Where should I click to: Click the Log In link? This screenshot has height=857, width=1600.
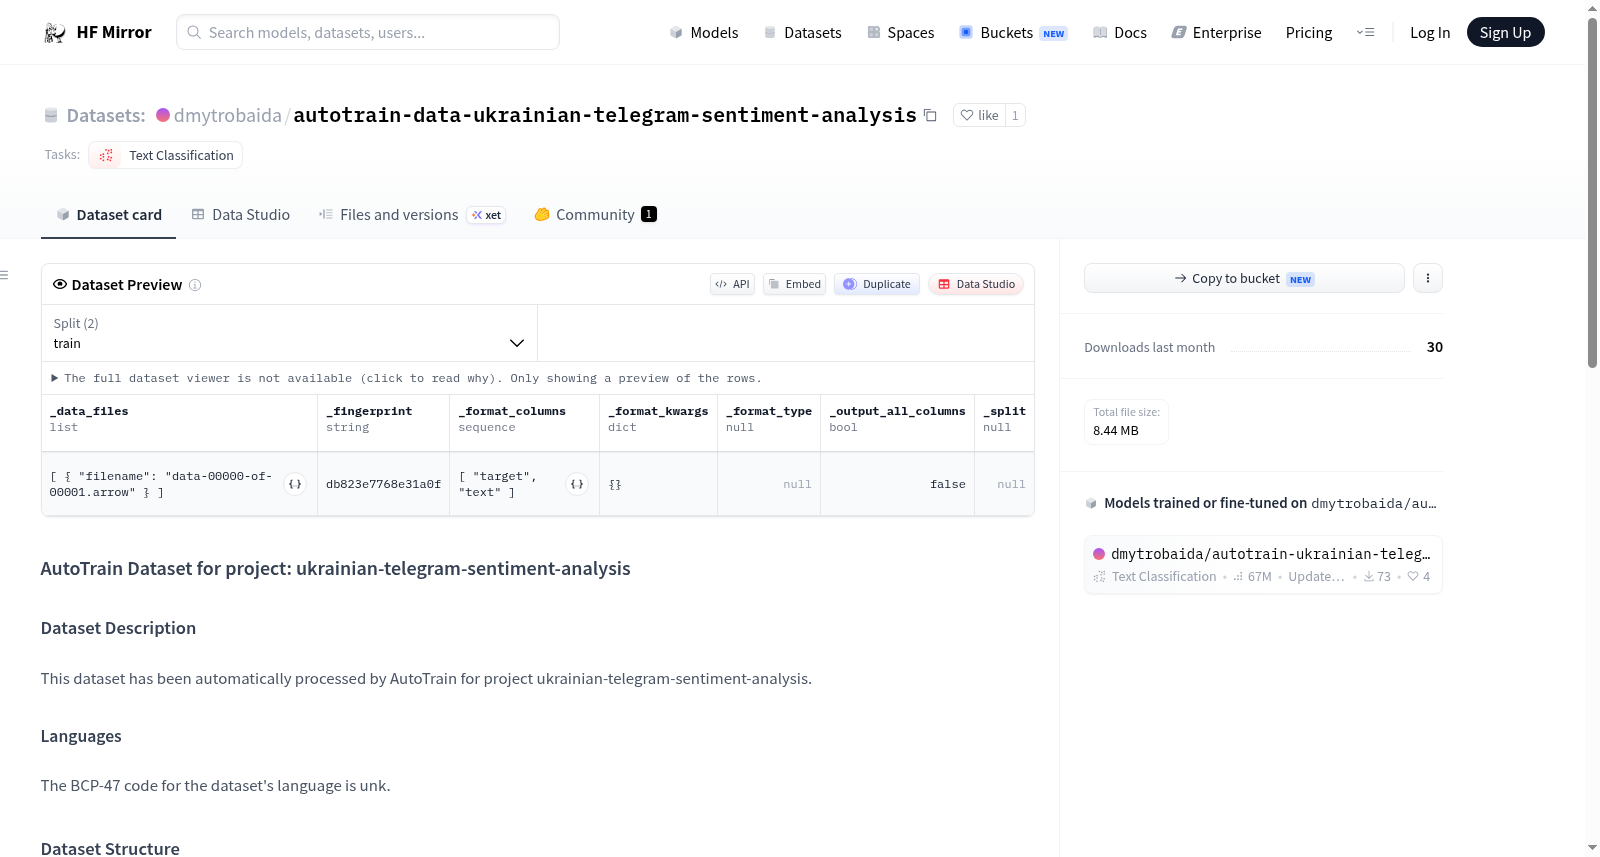coord(1430,33)
